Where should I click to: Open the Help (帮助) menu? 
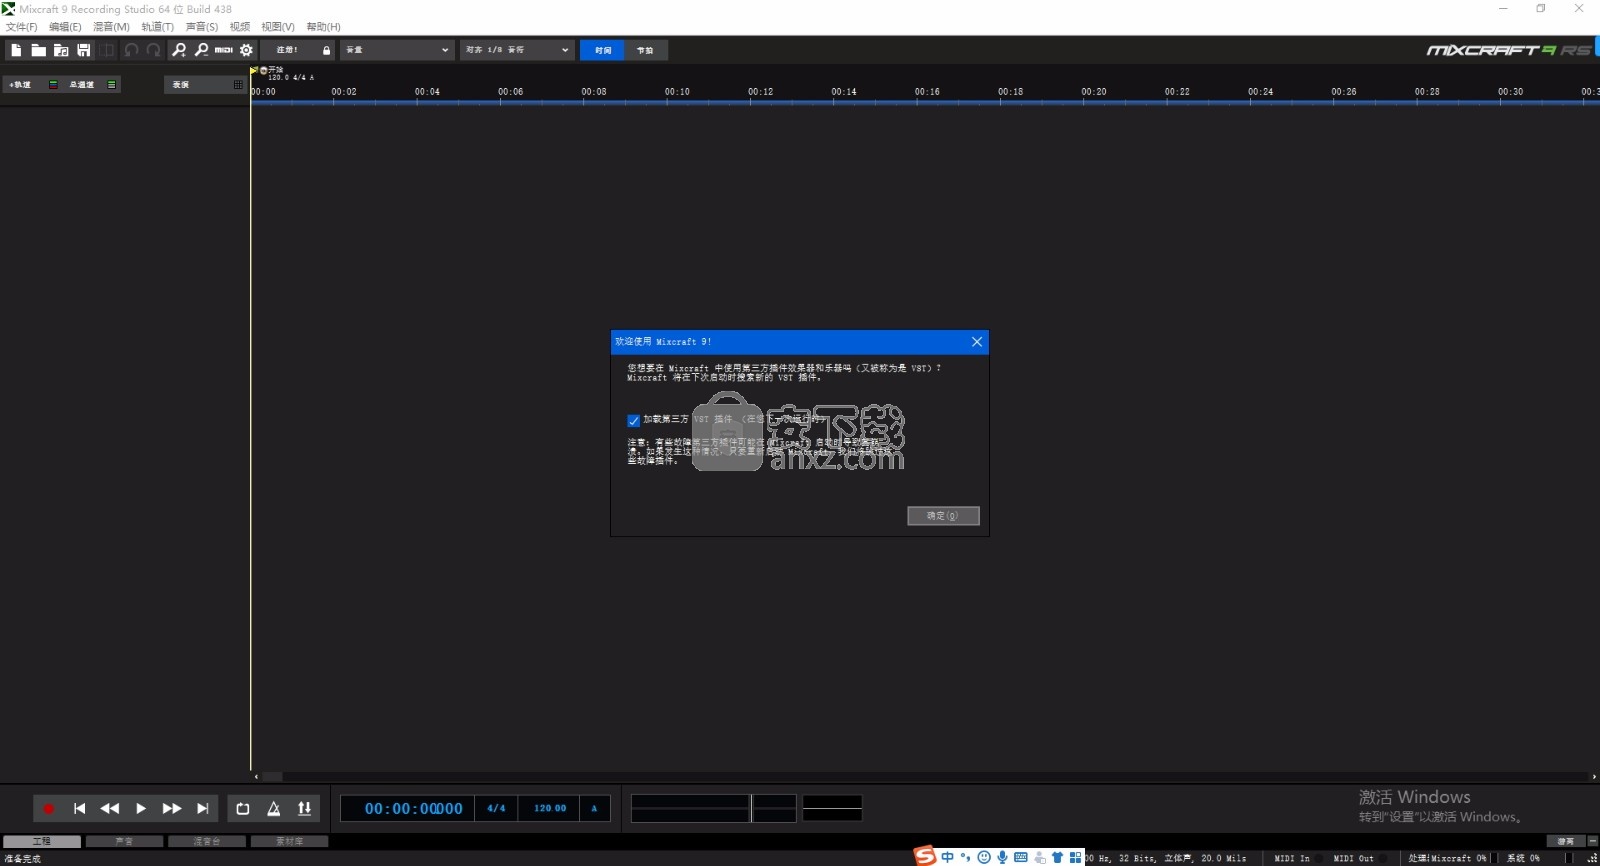pos(323,27)
